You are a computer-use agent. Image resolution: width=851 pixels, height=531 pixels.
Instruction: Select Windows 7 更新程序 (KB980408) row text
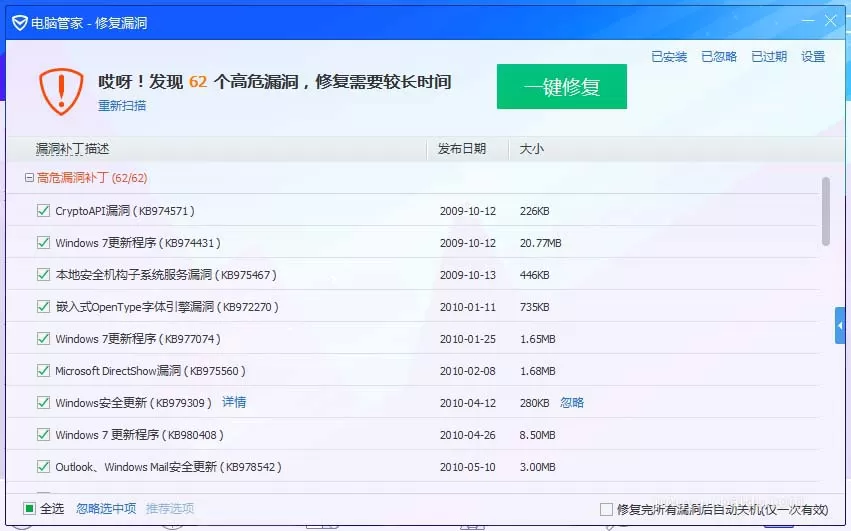[139, 435]
